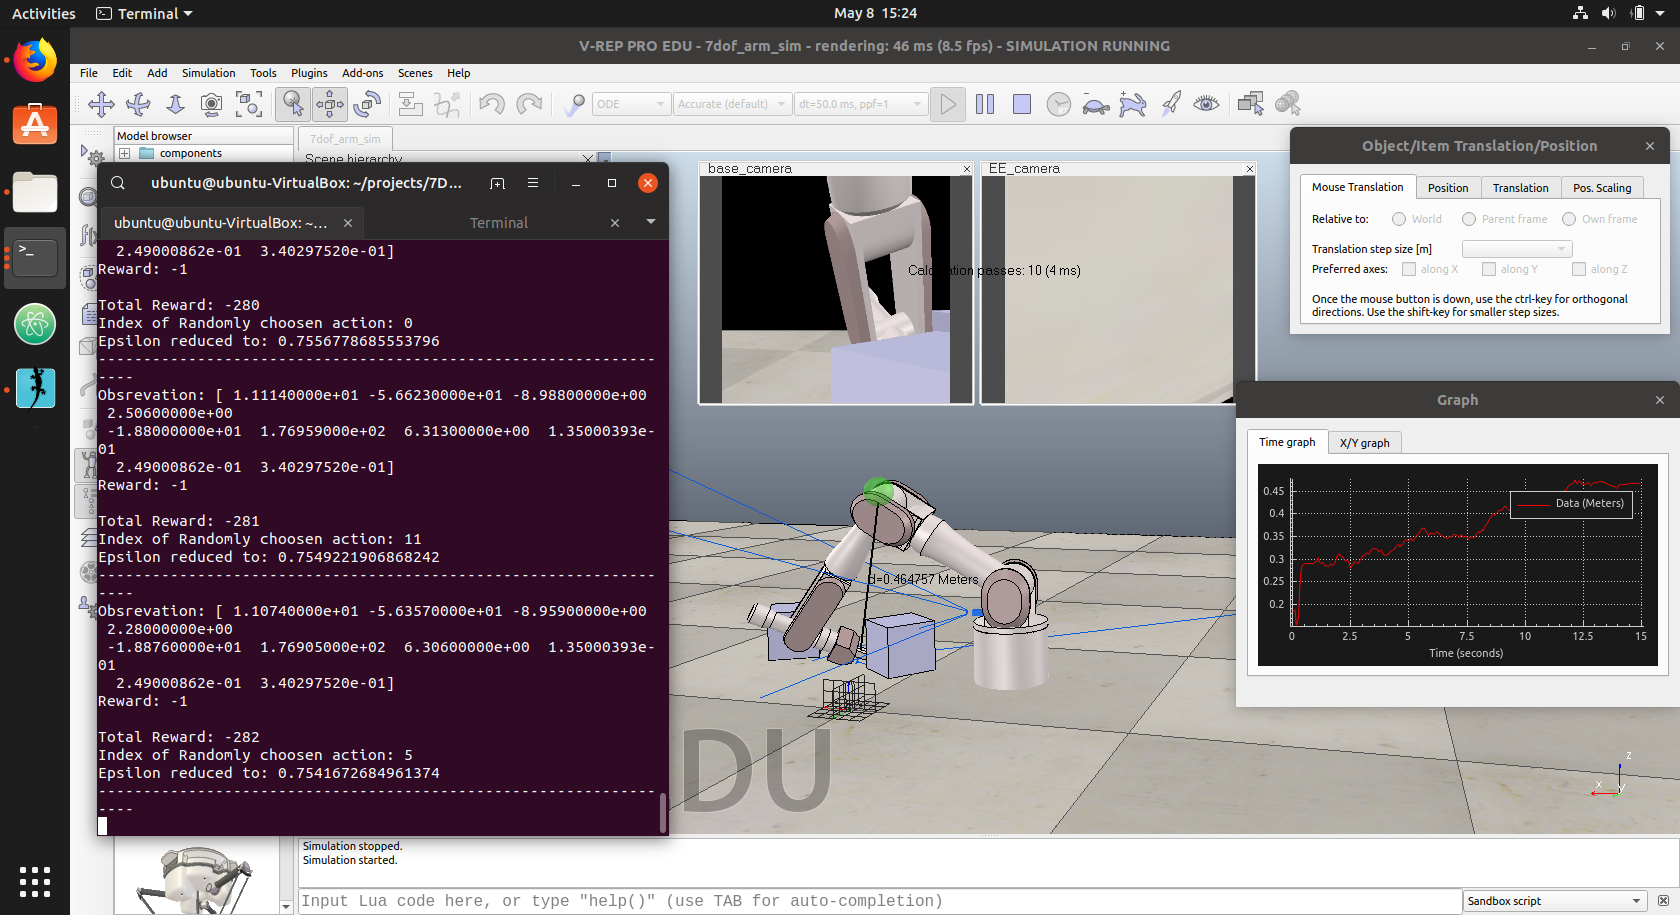Click the undo arrow icon
Image resolution: width=1680 pixels, height=915 pixels.
tap(492, 104)
